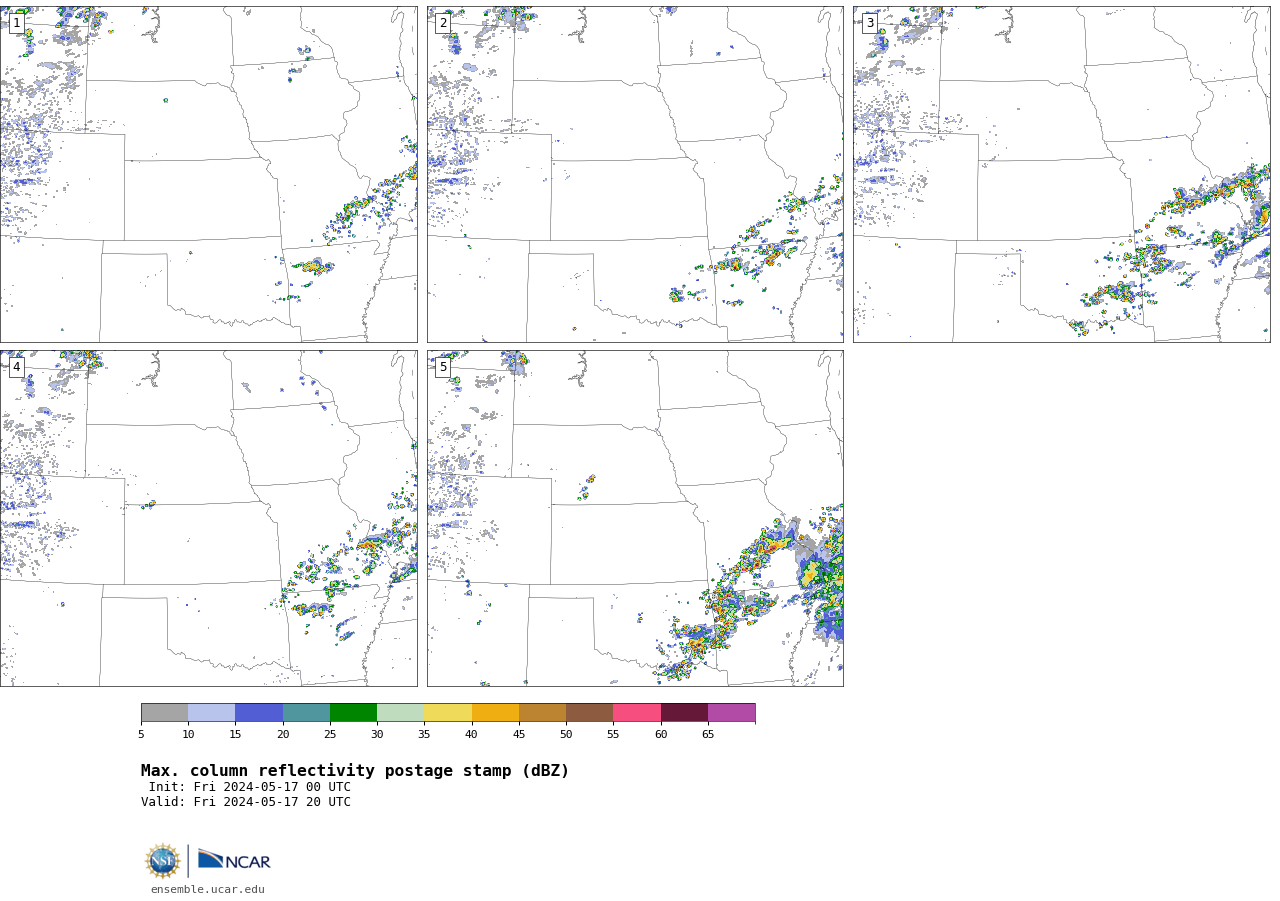The width and height of the screenshot is (1280, 901).
Task: Click the panel number 1 label
Action: click(17, 23)
